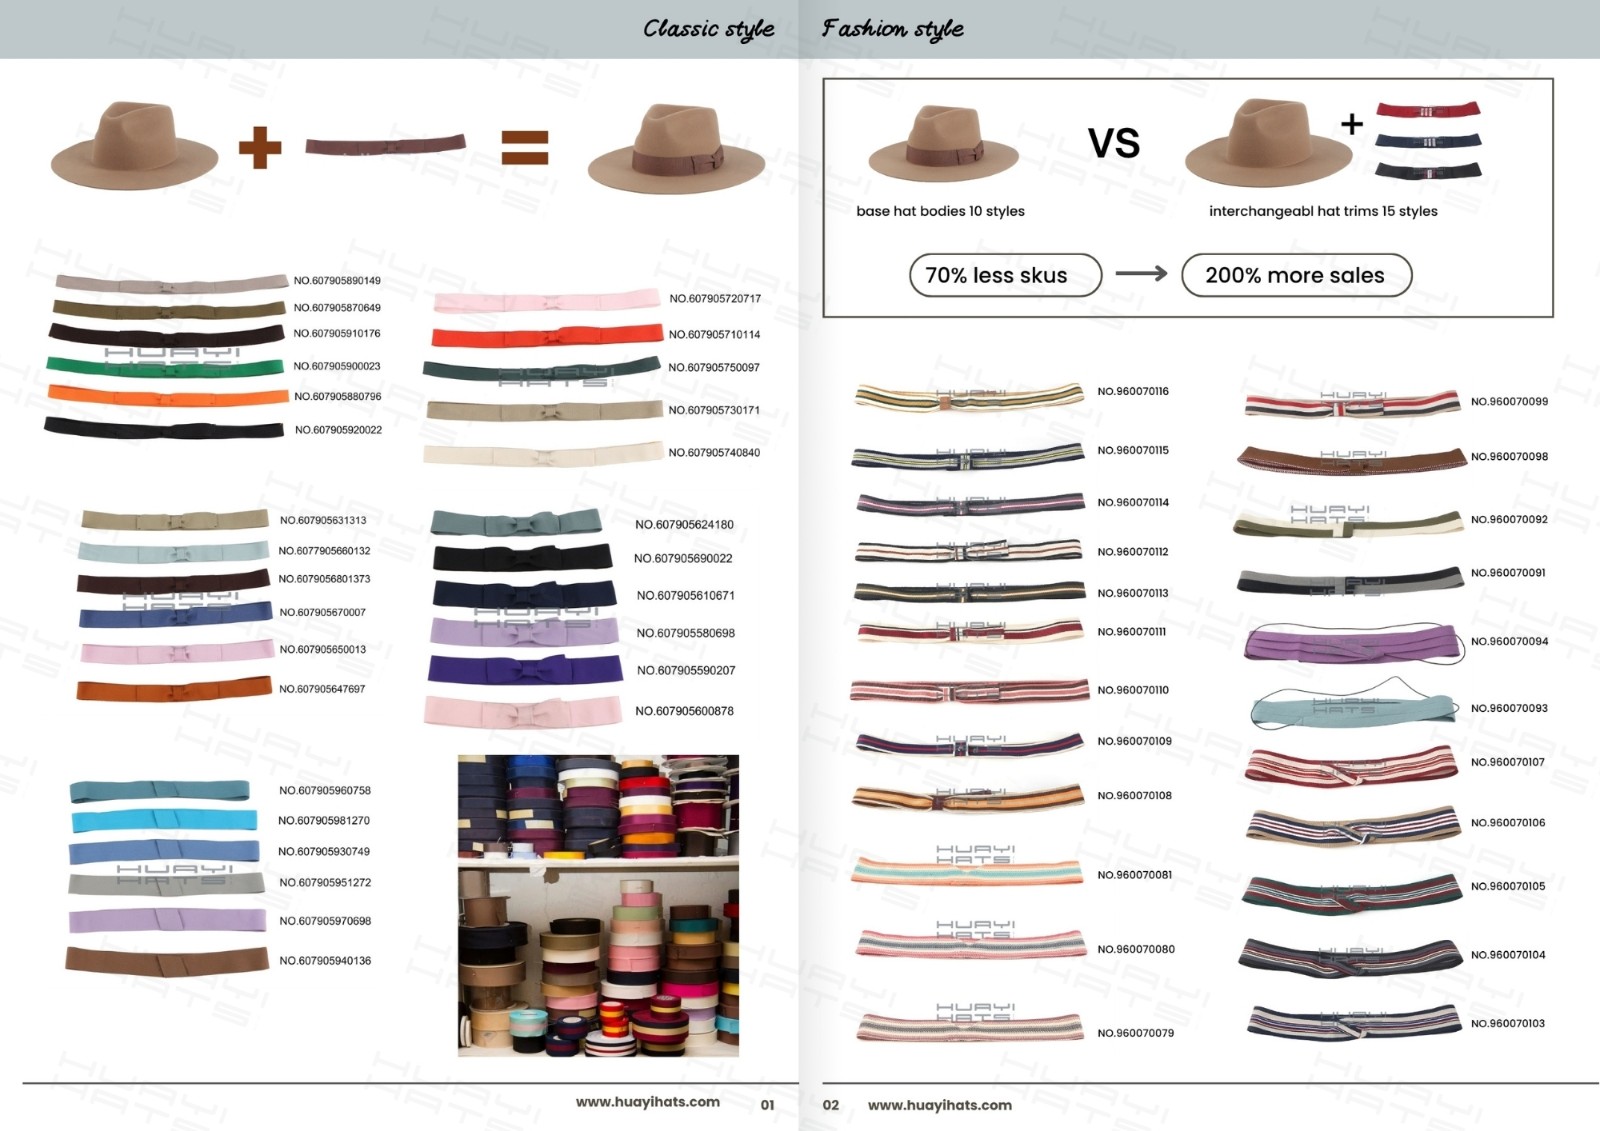The image size is (1600, 1131).
Task: Click the 'interchangeabl hat trims 15 styles' caption
Action: (x=1323, y=211)
